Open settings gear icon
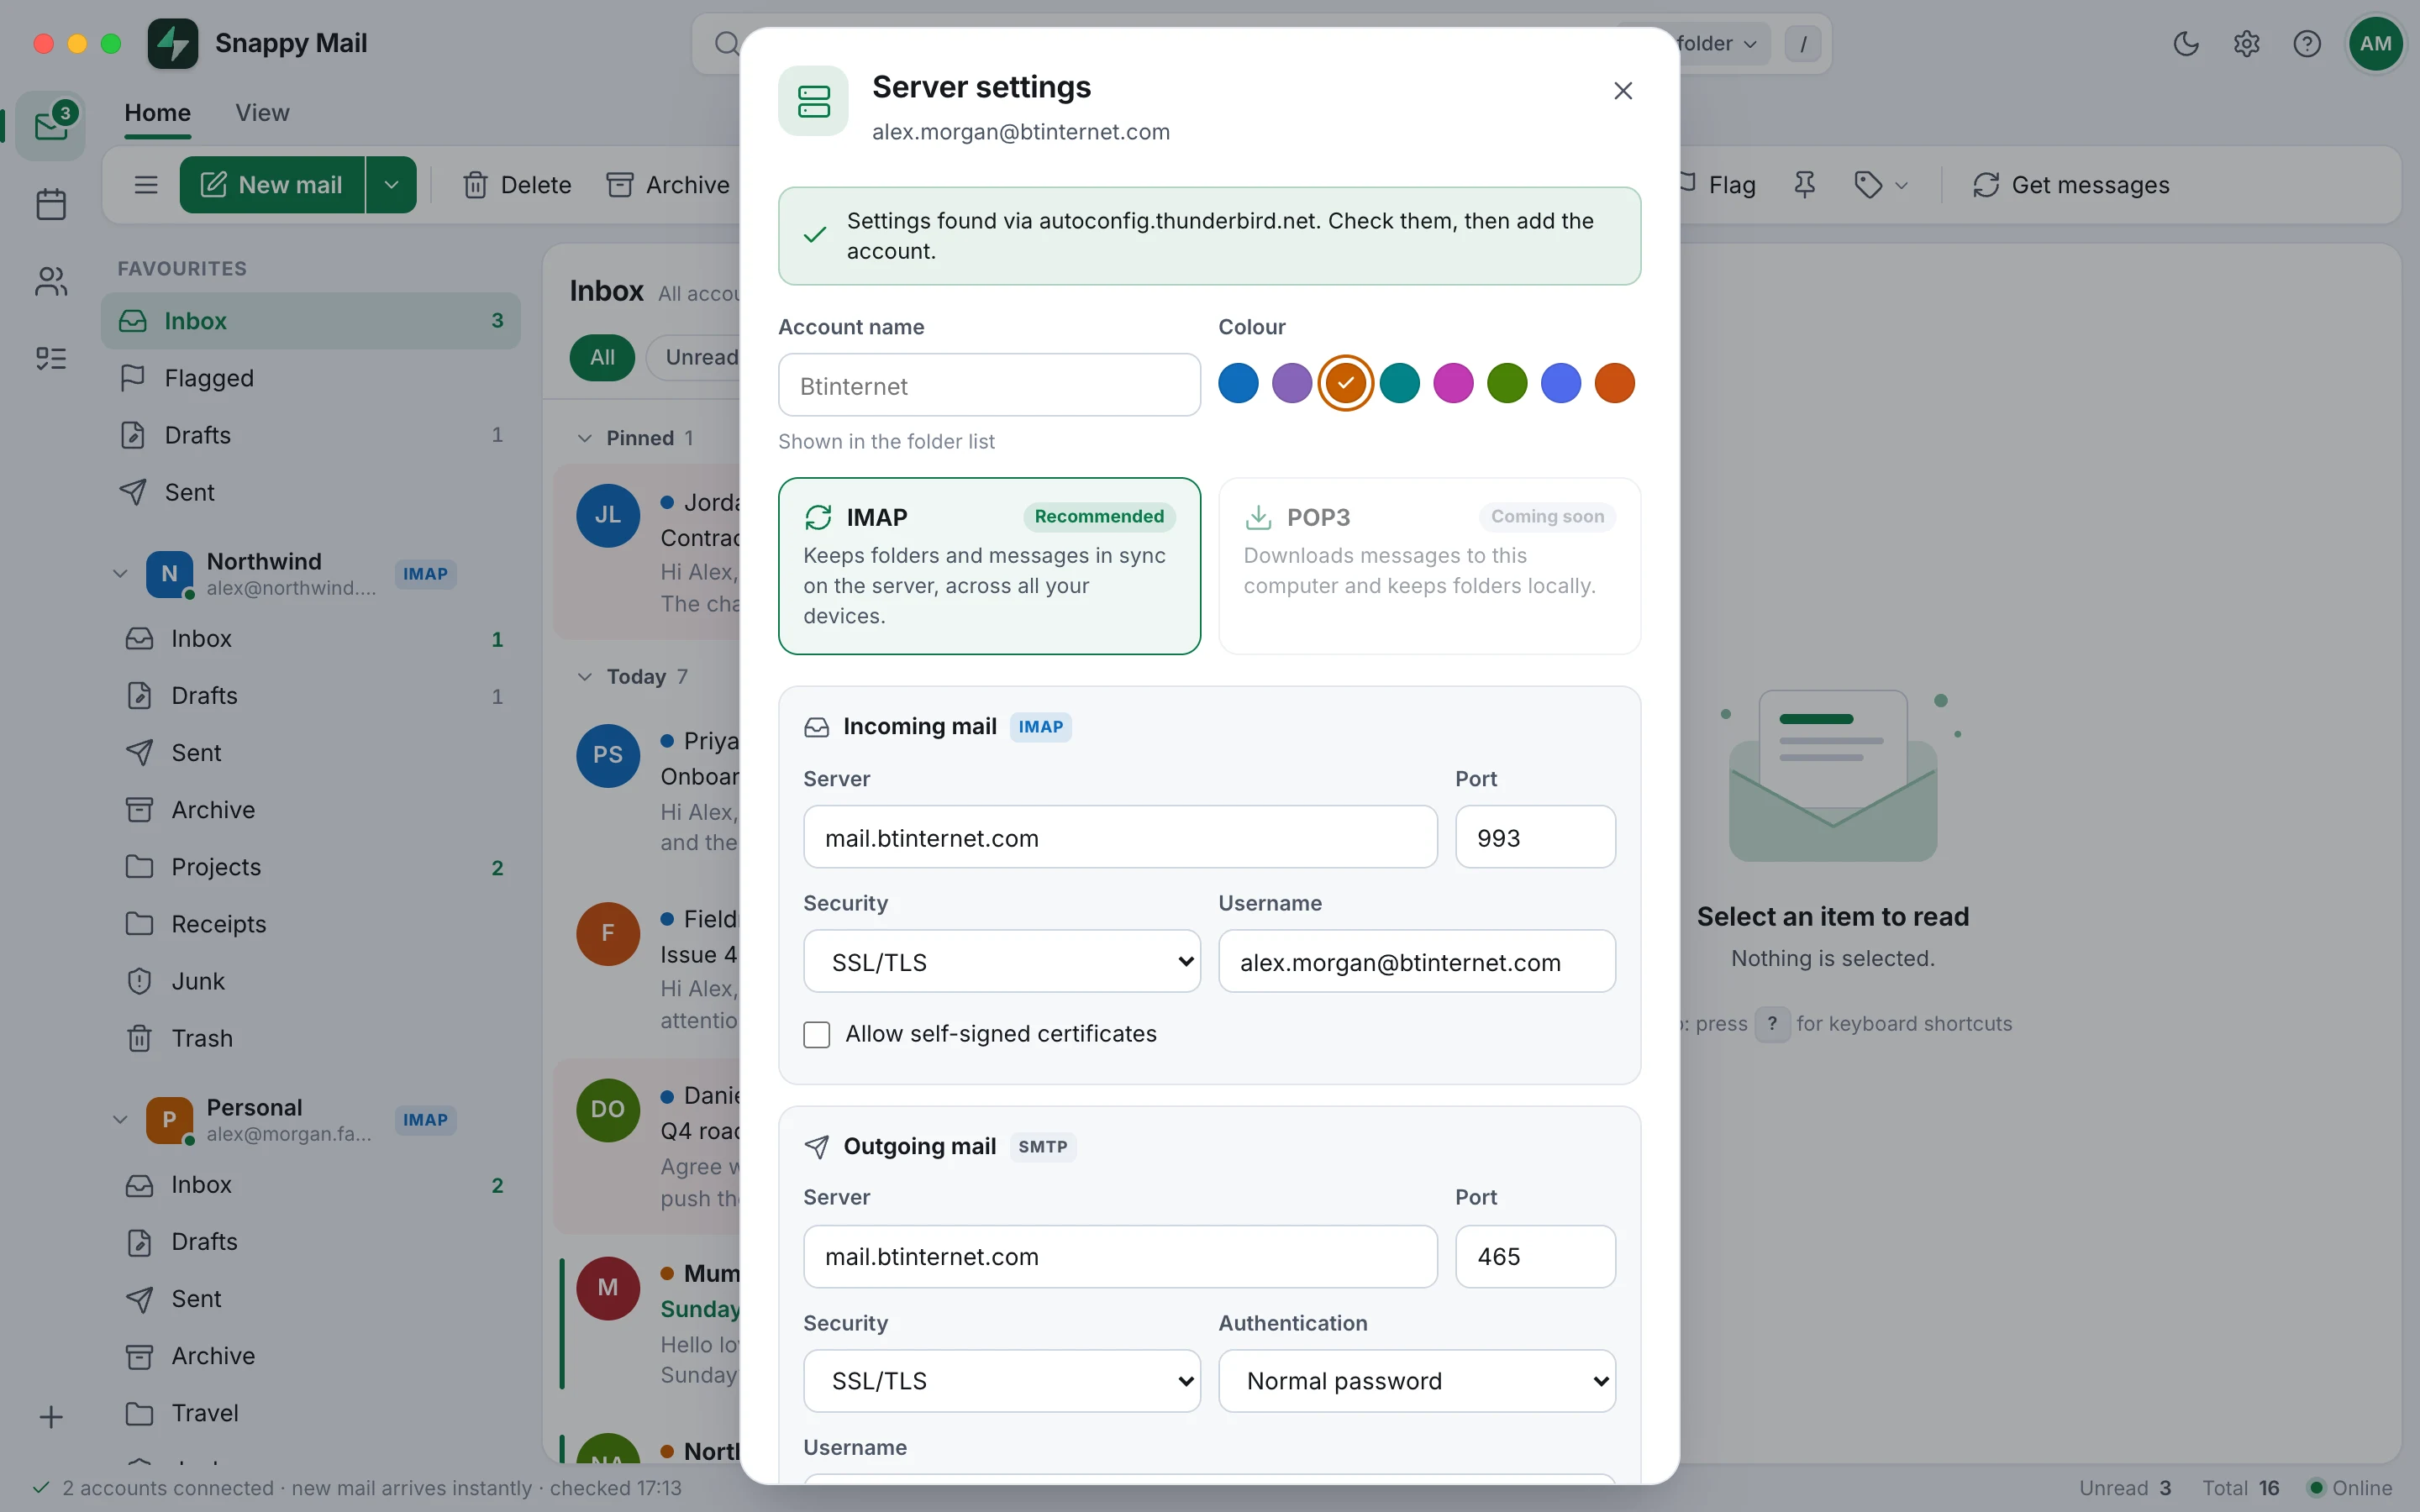The height and width of the screenshot is (1512, 2420). (x=2246, y=43)
